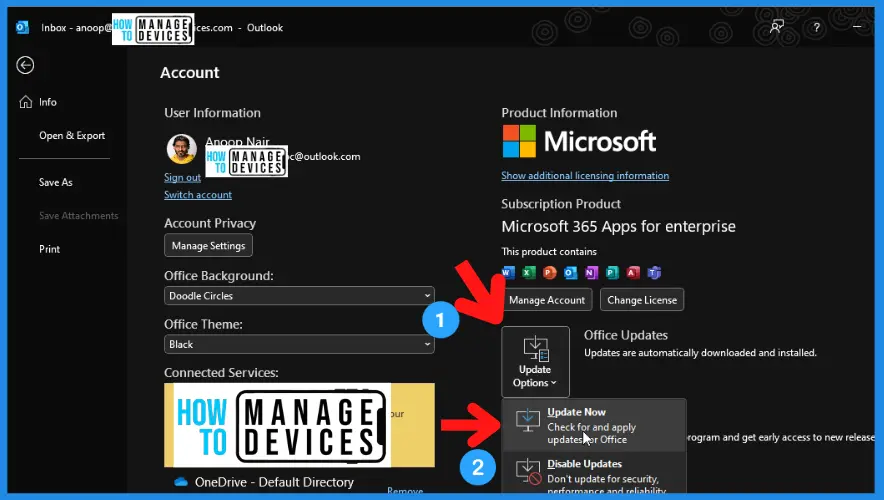Expand the Update Options button
884x500 pixels.
pyautogui.click(x=535, y=362)
